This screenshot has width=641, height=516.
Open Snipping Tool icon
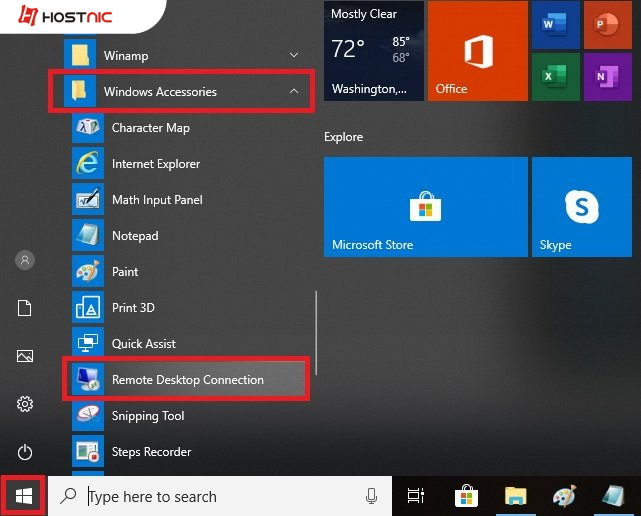pyautogui.click(x=88, y=415)
